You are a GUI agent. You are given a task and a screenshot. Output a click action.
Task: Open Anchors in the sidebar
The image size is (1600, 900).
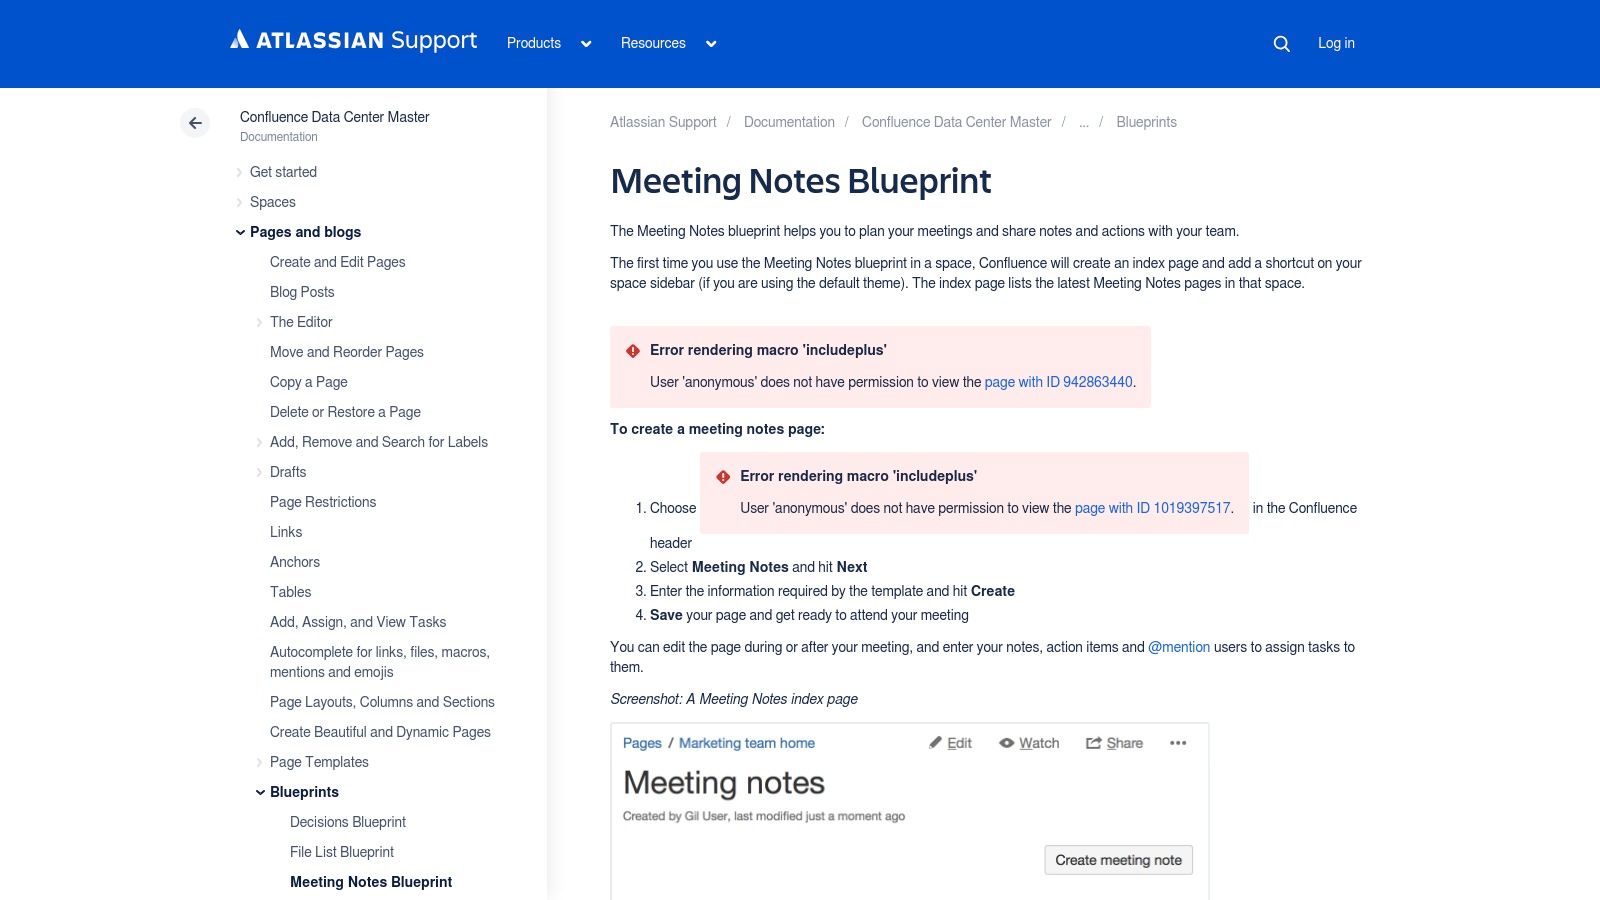coord(295,562)
